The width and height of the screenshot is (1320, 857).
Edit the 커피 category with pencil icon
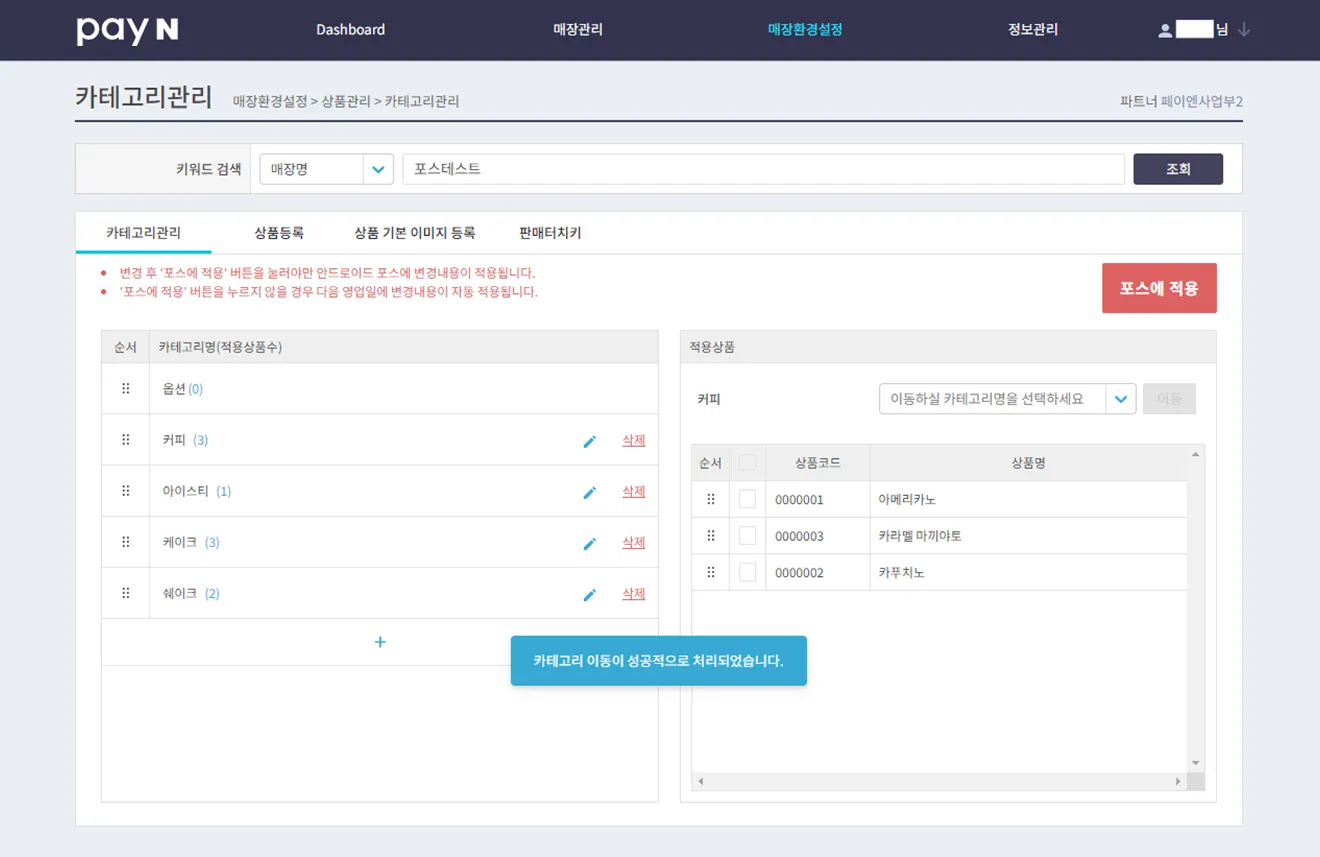[x=589, y=441]
